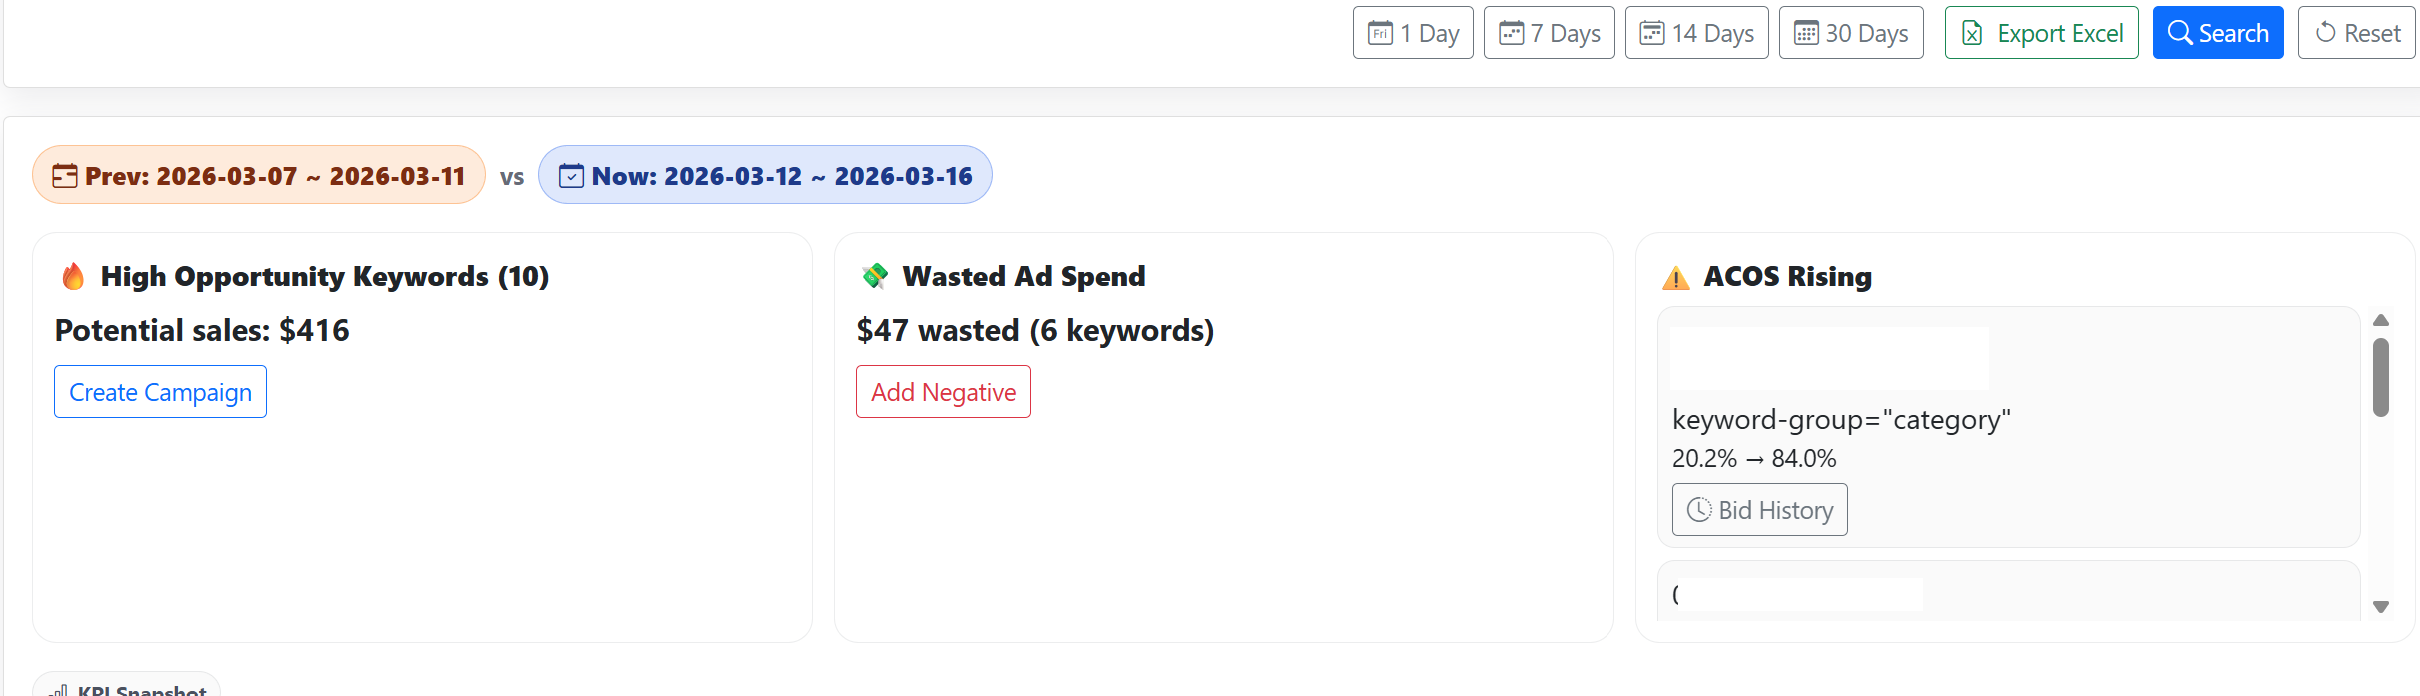
Task: Click the 30 Days calendar icon
Action: click(1806, 33)
